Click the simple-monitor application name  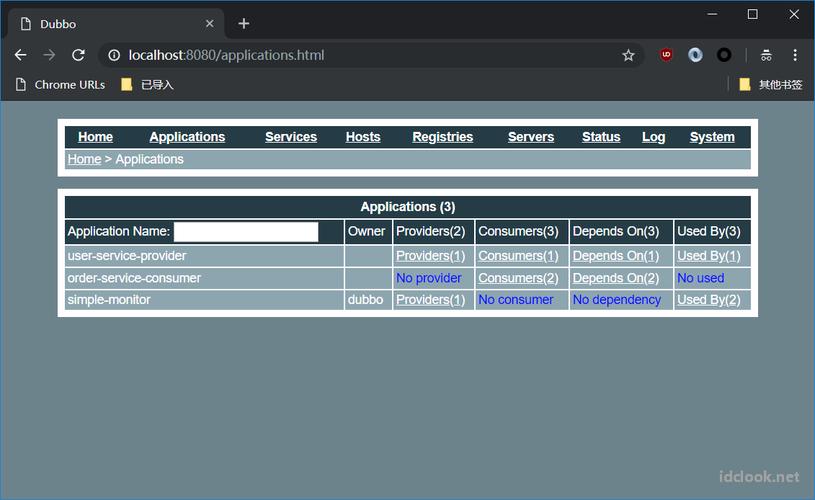tap(109, 300)
